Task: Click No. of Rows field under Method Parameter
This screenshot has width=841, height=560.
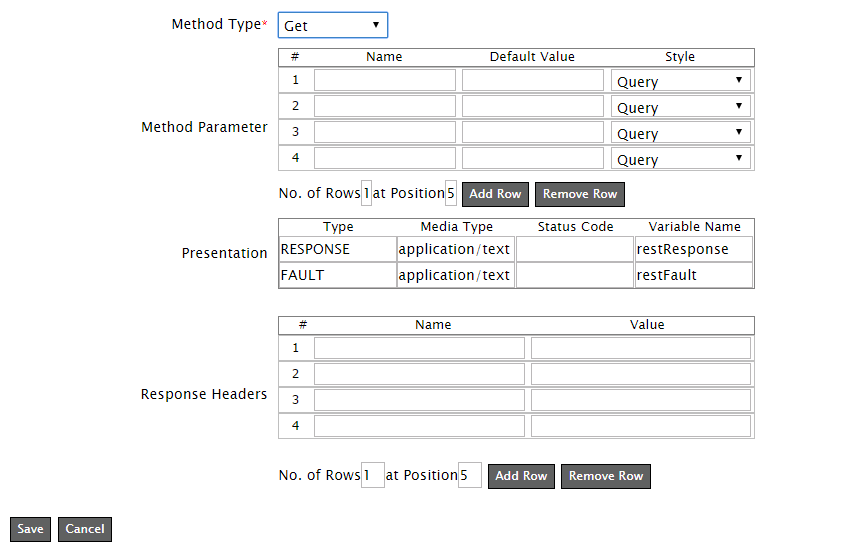Action: [x=366, y=193]
